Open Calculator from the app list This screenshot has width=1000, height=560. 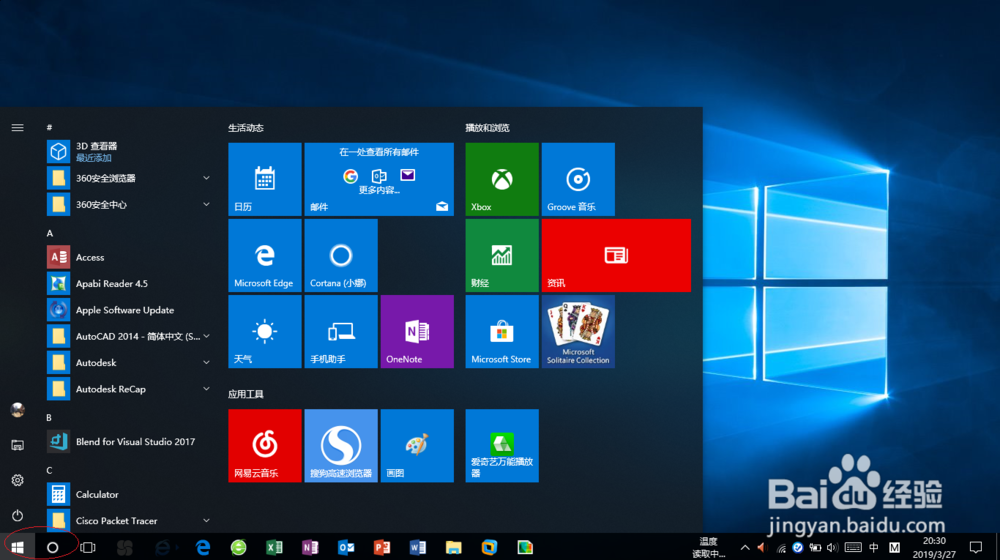tap(129, 494)
